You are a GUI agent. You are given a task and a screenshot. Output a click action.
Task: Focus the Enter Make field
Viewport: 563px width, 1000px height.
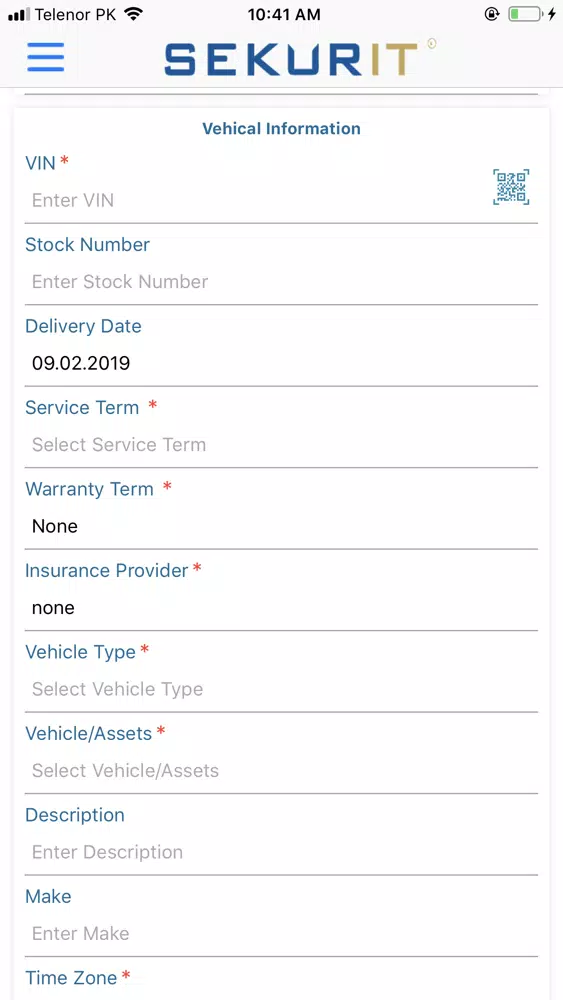coord(281,933)
